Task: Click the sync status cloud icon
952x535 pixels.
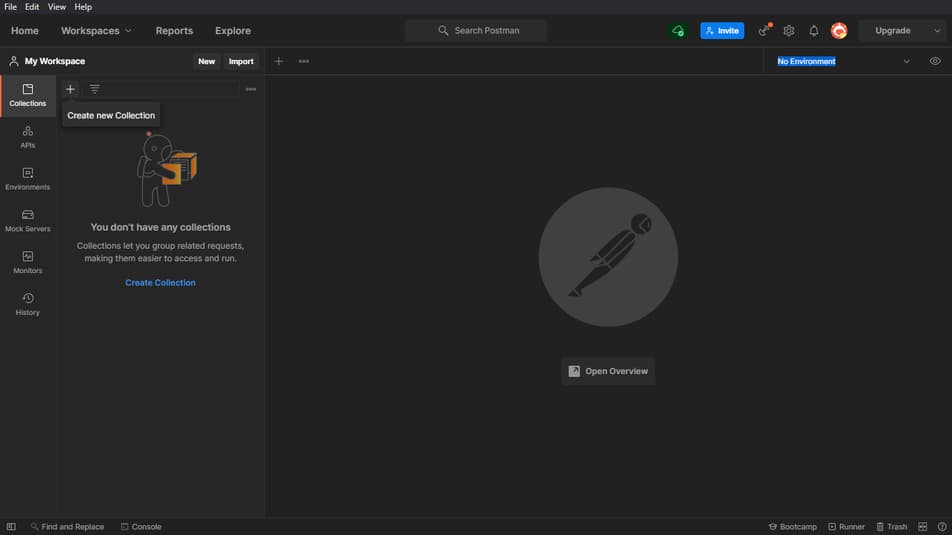Action: pos(678,30)
